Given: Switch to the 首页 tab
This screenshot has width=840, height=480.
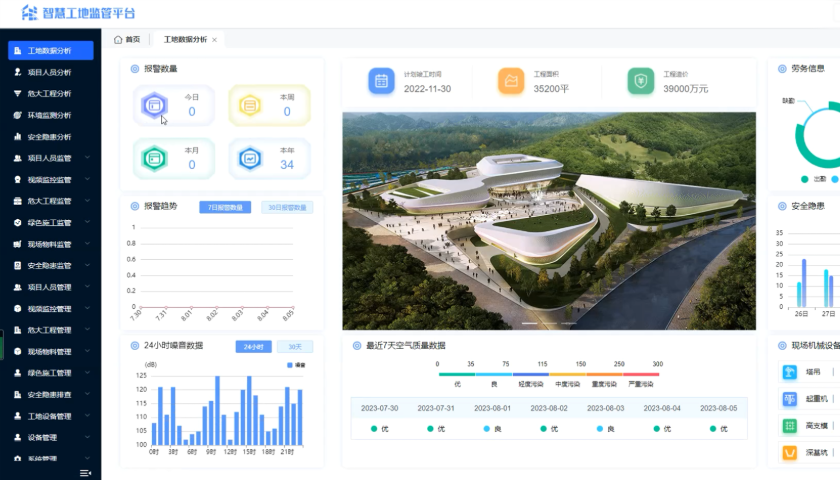Looking at the screenshot, I should (x=127, y=40).
